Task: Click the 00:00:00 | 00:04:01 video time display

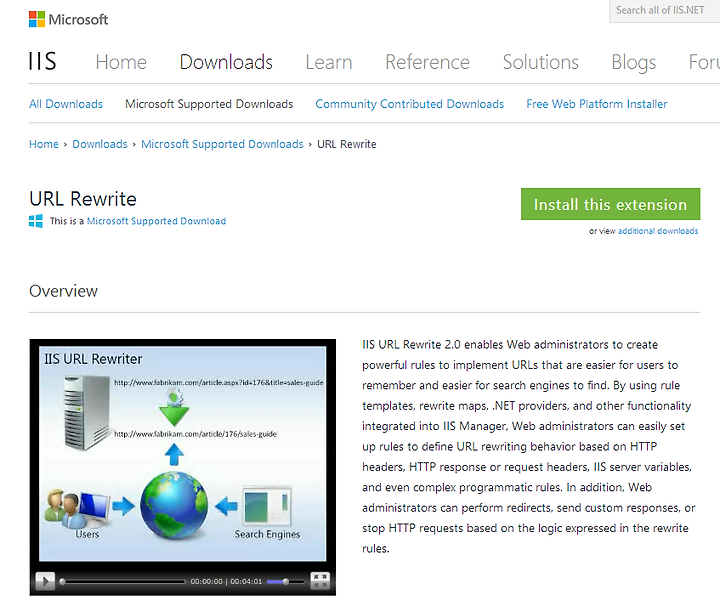Action: pos(226,582)
